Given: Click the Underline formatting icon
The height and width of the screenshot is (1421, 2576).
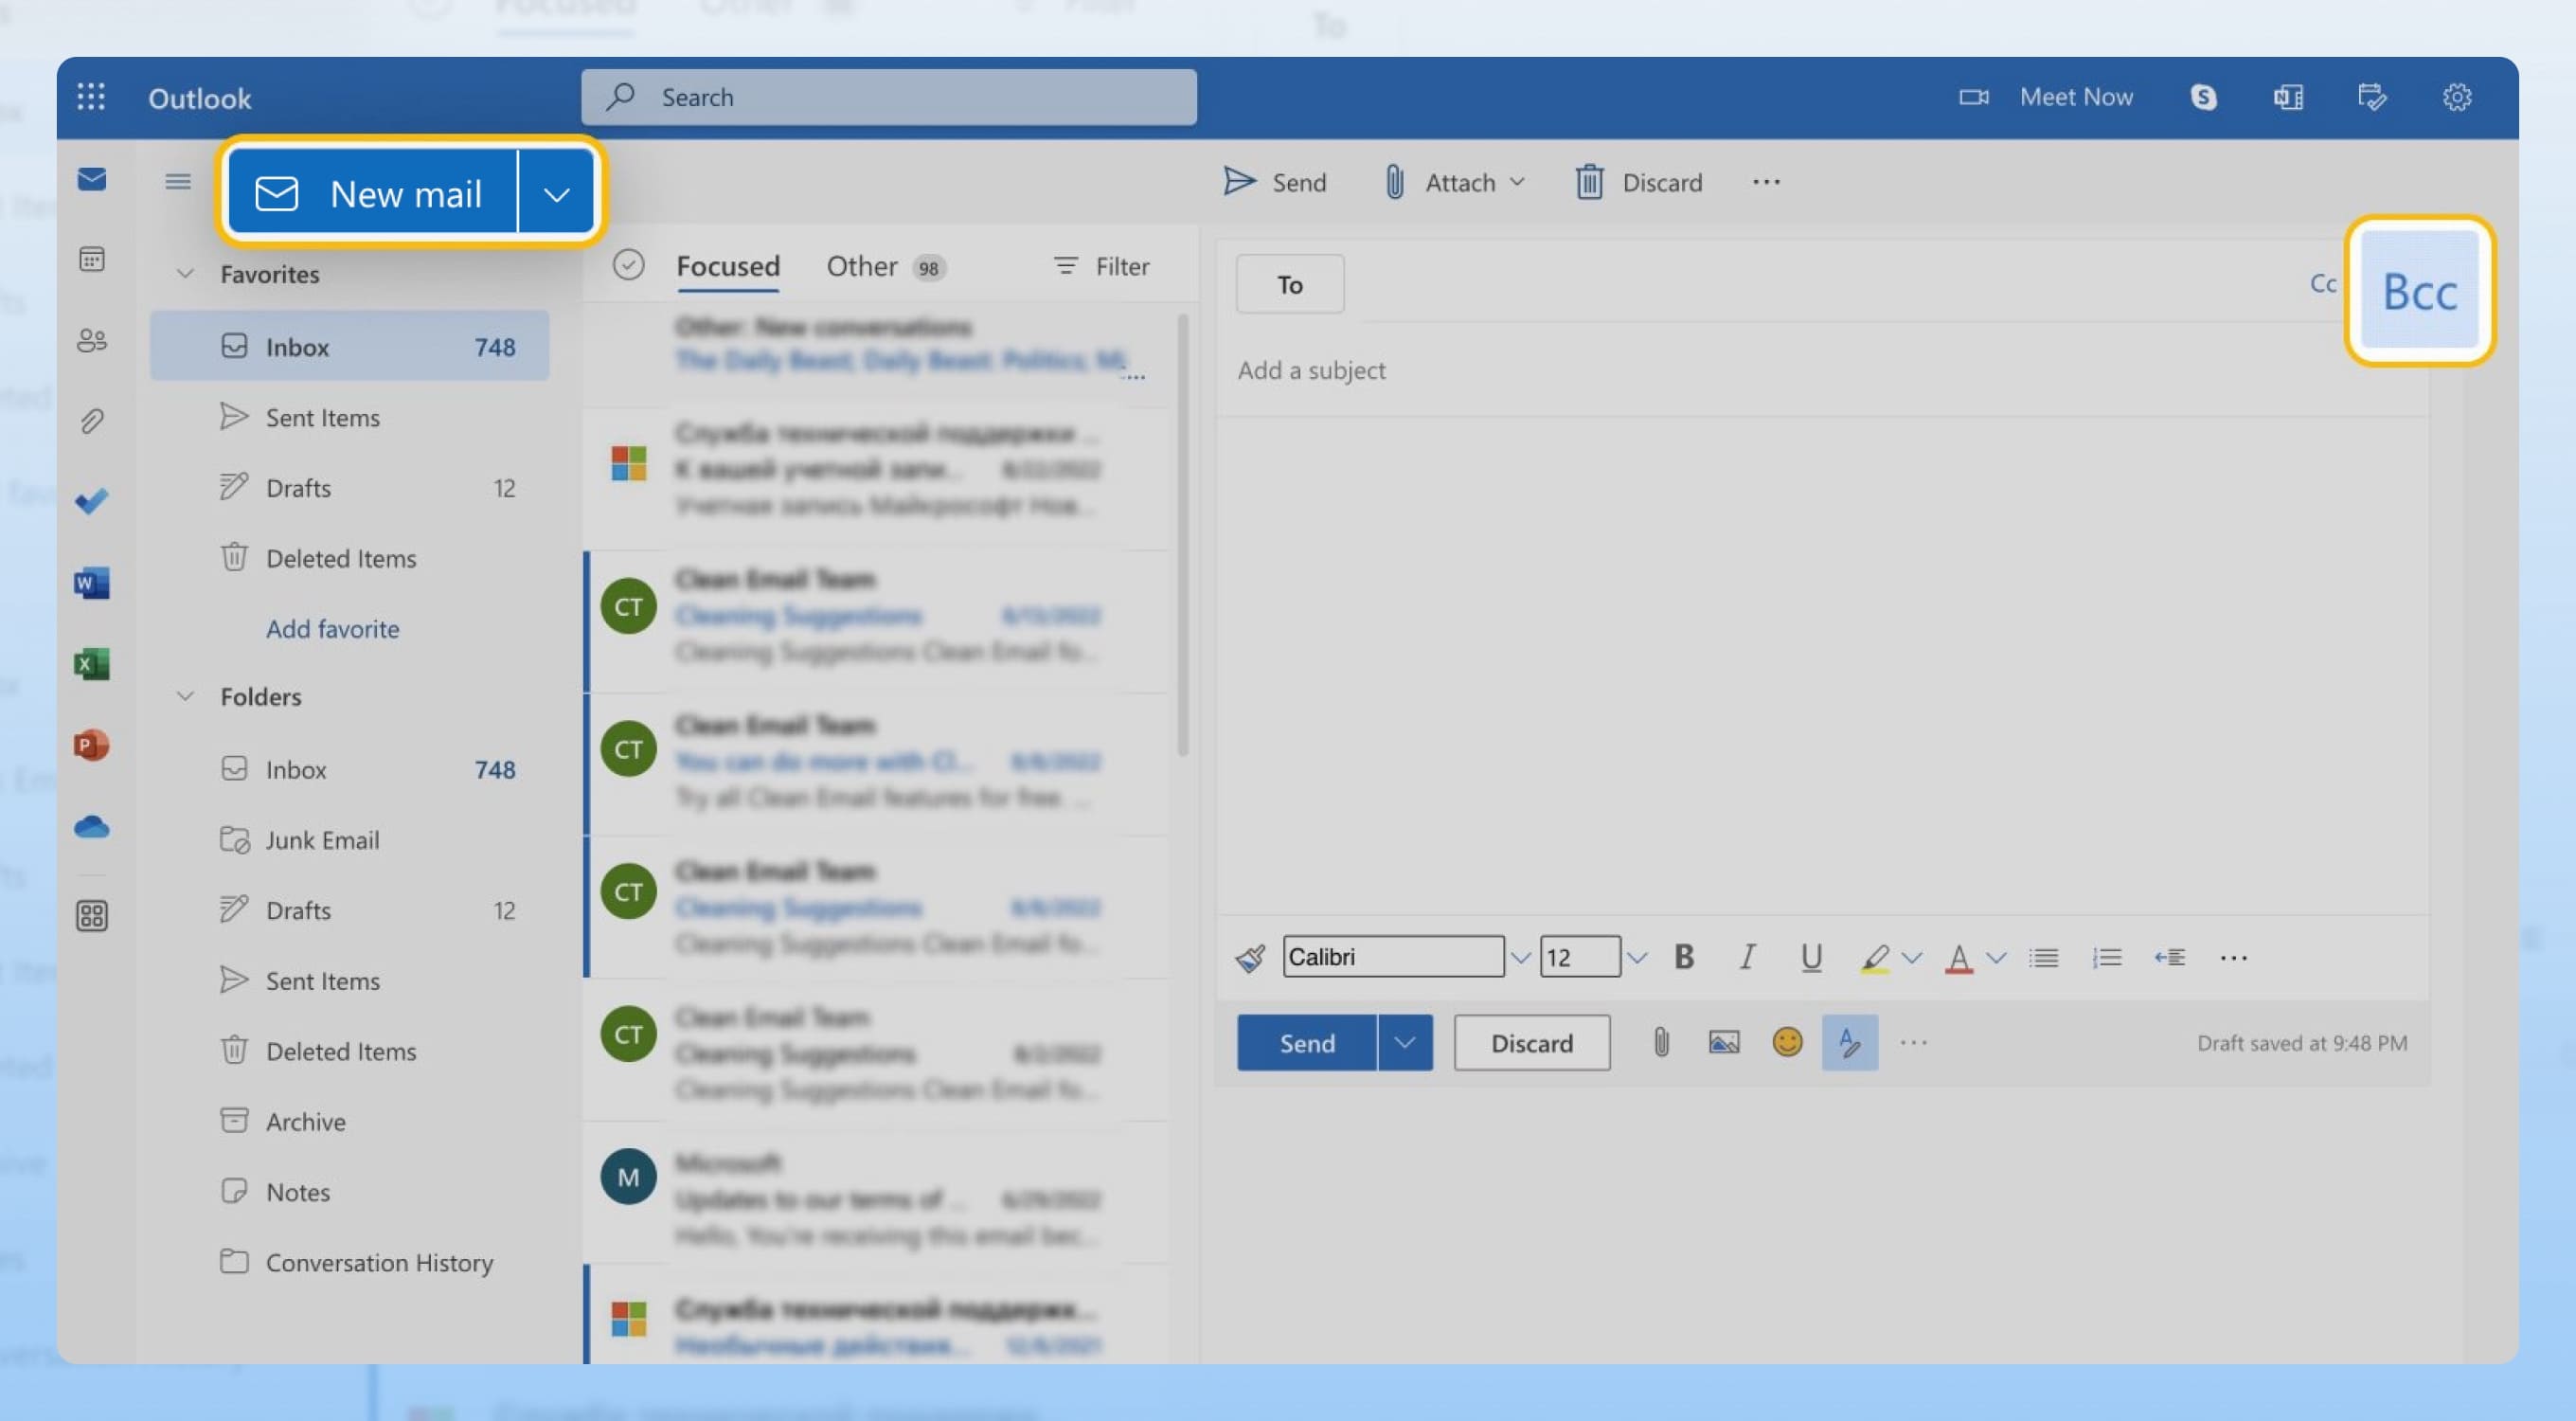Looking at the screenshot, I should tap(1810, 957).
